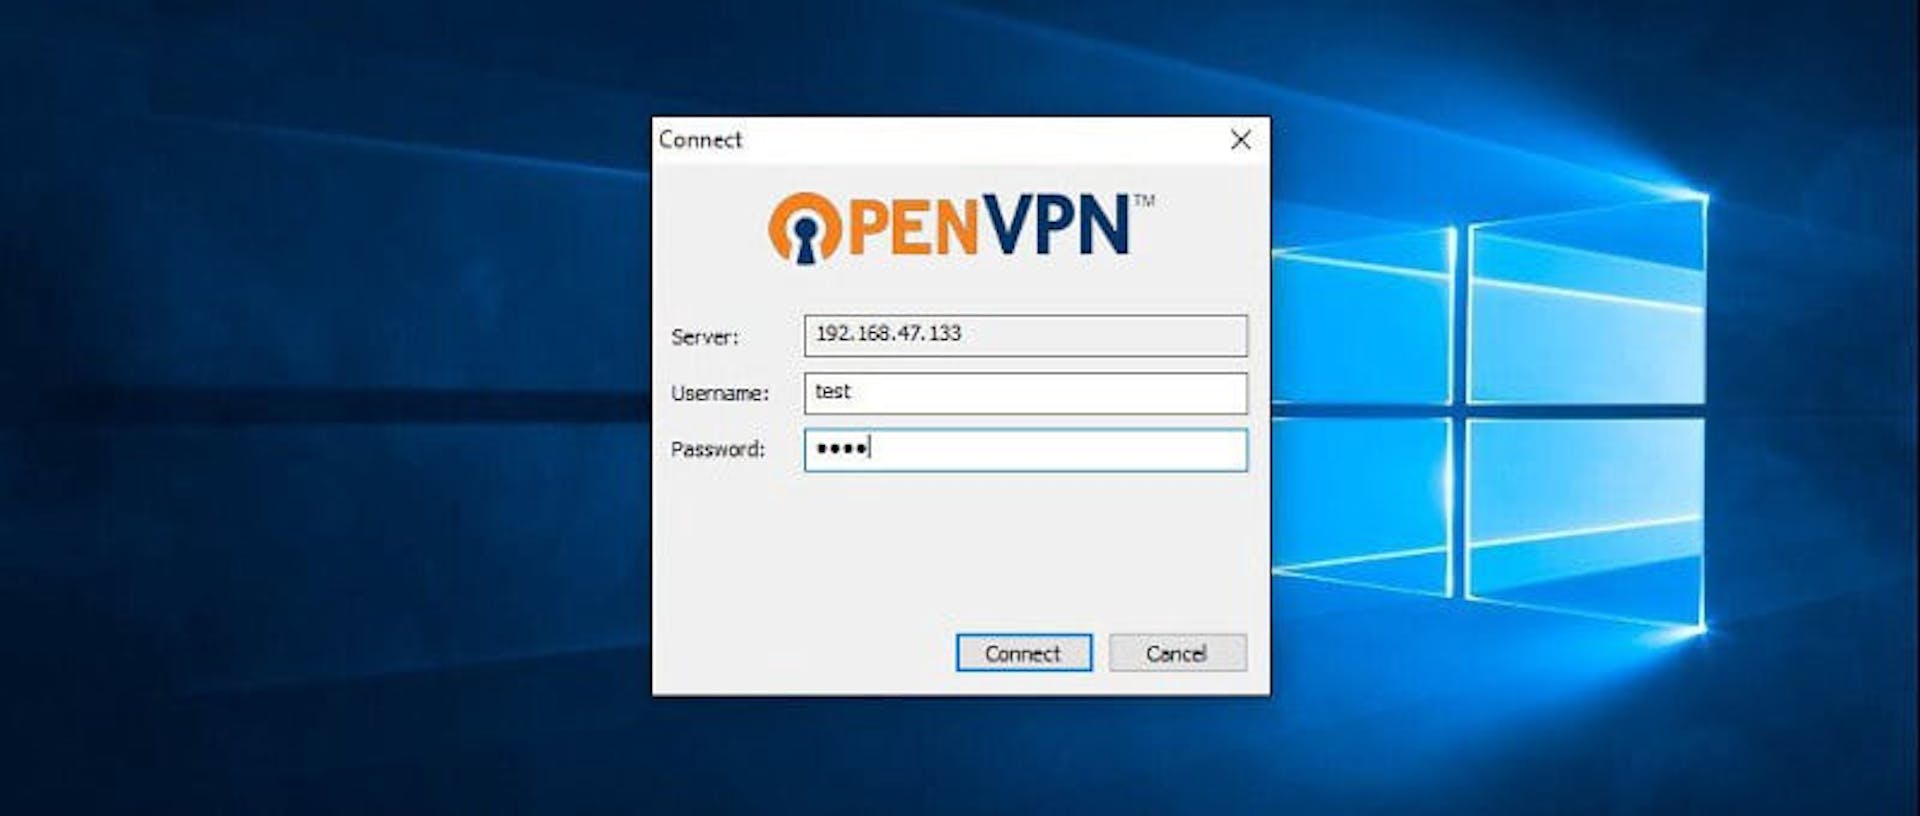
Task: Click the Server label
Action: (x=705, y=337)
